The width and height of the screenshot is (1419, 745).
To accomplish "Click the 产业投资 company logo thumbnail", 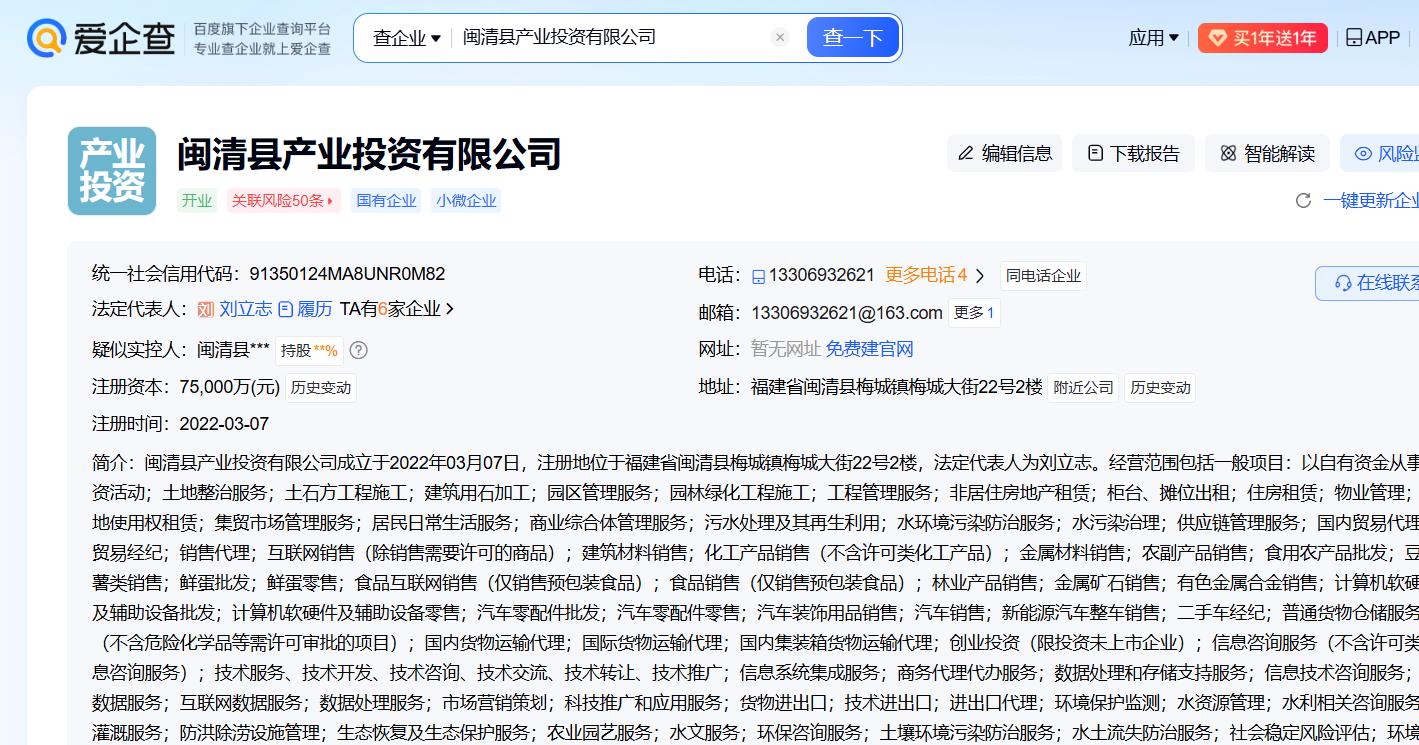I will (x=112, y=171).
